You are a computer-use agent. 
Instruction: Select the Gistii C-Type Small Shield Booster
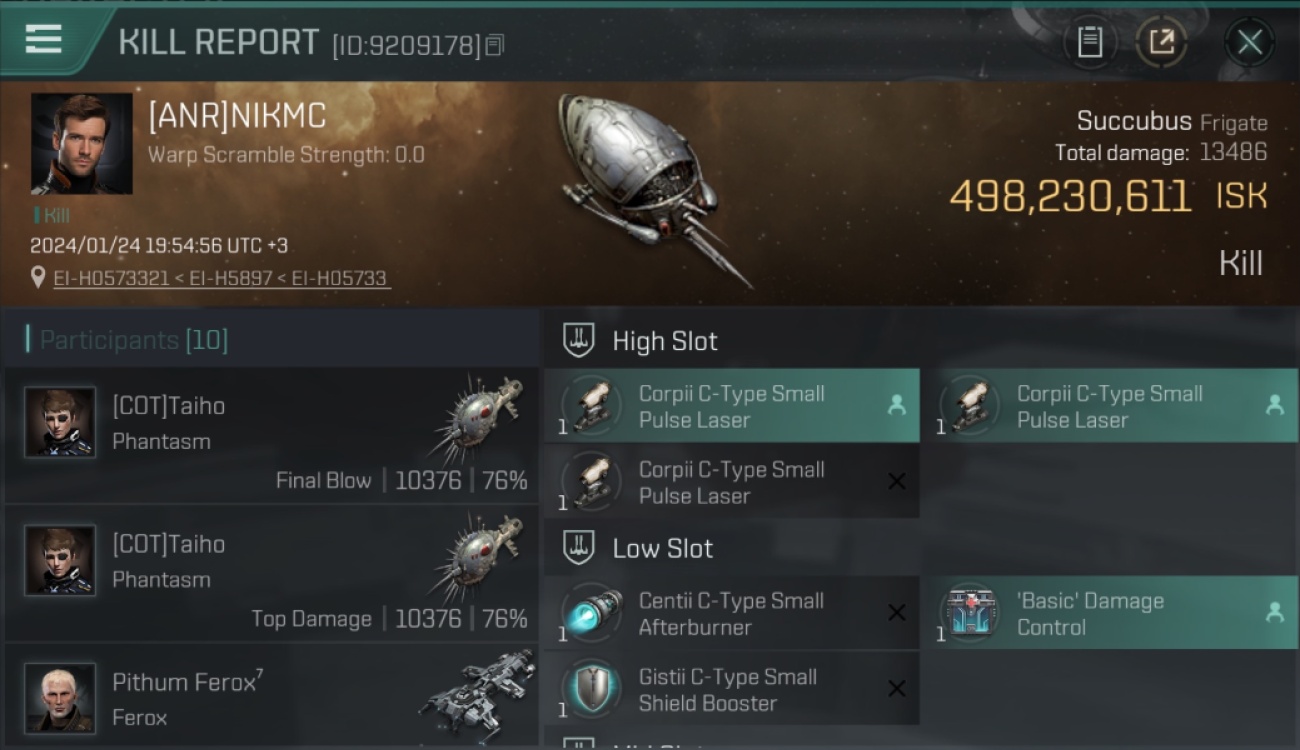click(732, 689)
